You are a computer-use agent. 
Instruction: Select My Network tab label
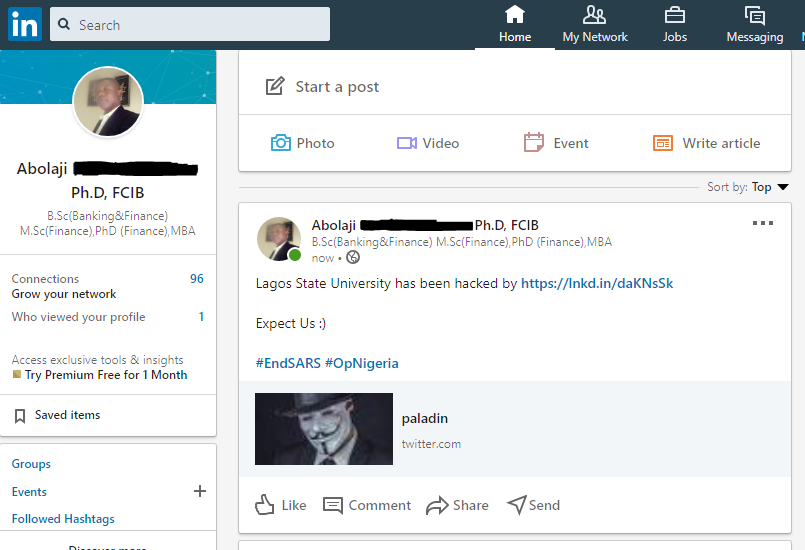(595, 37)
